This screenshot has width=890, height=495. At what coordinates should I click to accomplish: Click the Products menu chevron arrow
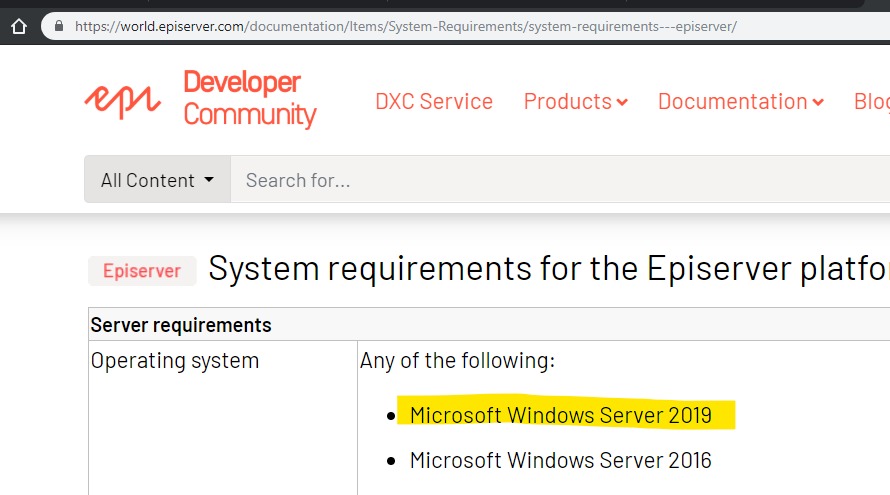pyautogui.click(x=622, y=103)
